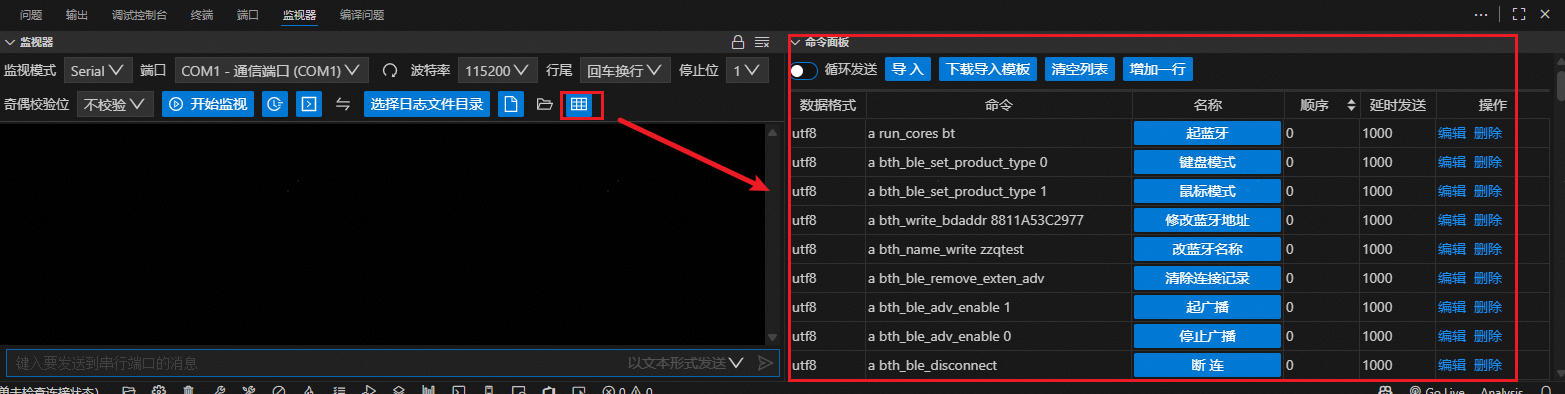Refresh the serial port list
The width and height of the screenshot is (1565, 394).
391,71
